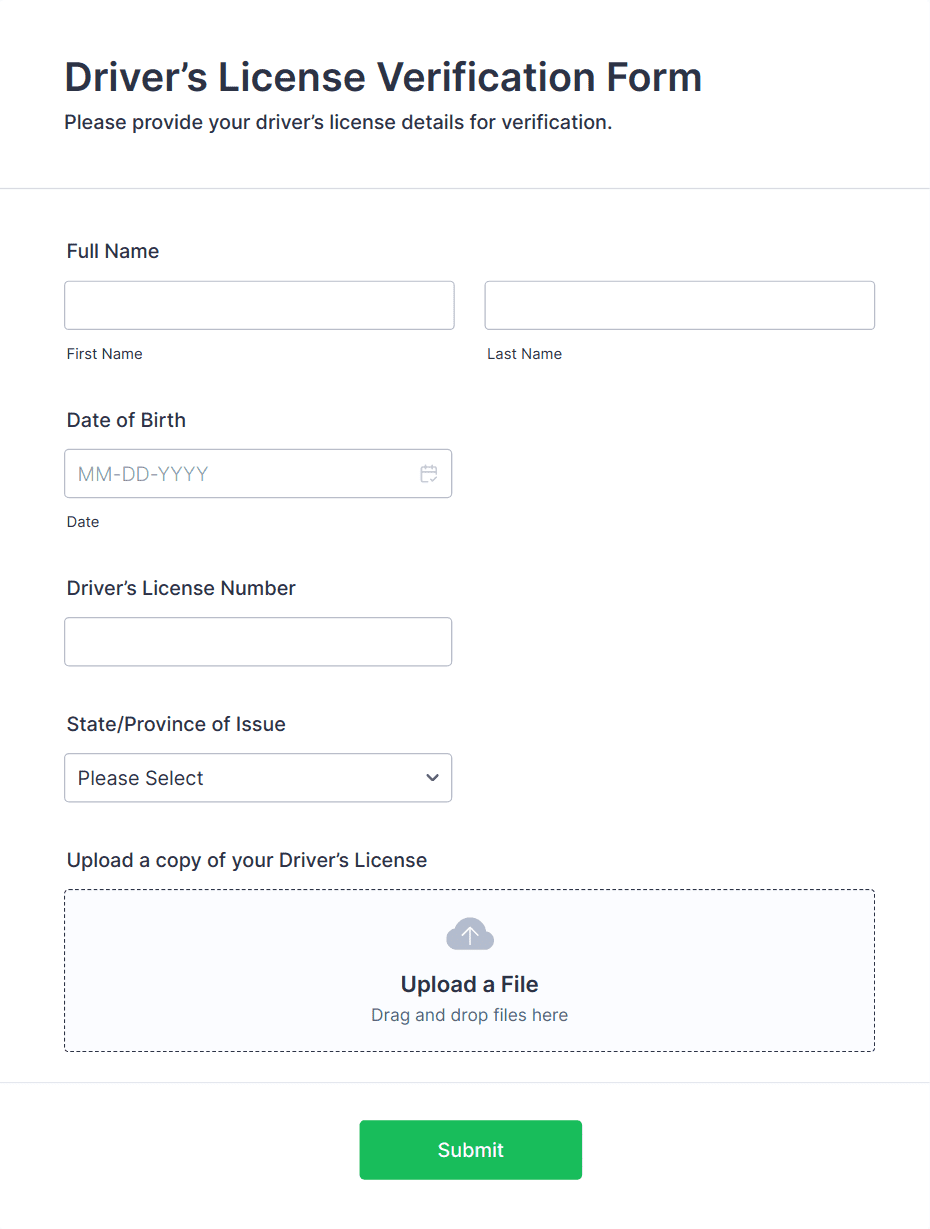This screenshot has width=930, height=1229.
Task: Click the Driver's License Number label
Action: (x=181, y=588)
